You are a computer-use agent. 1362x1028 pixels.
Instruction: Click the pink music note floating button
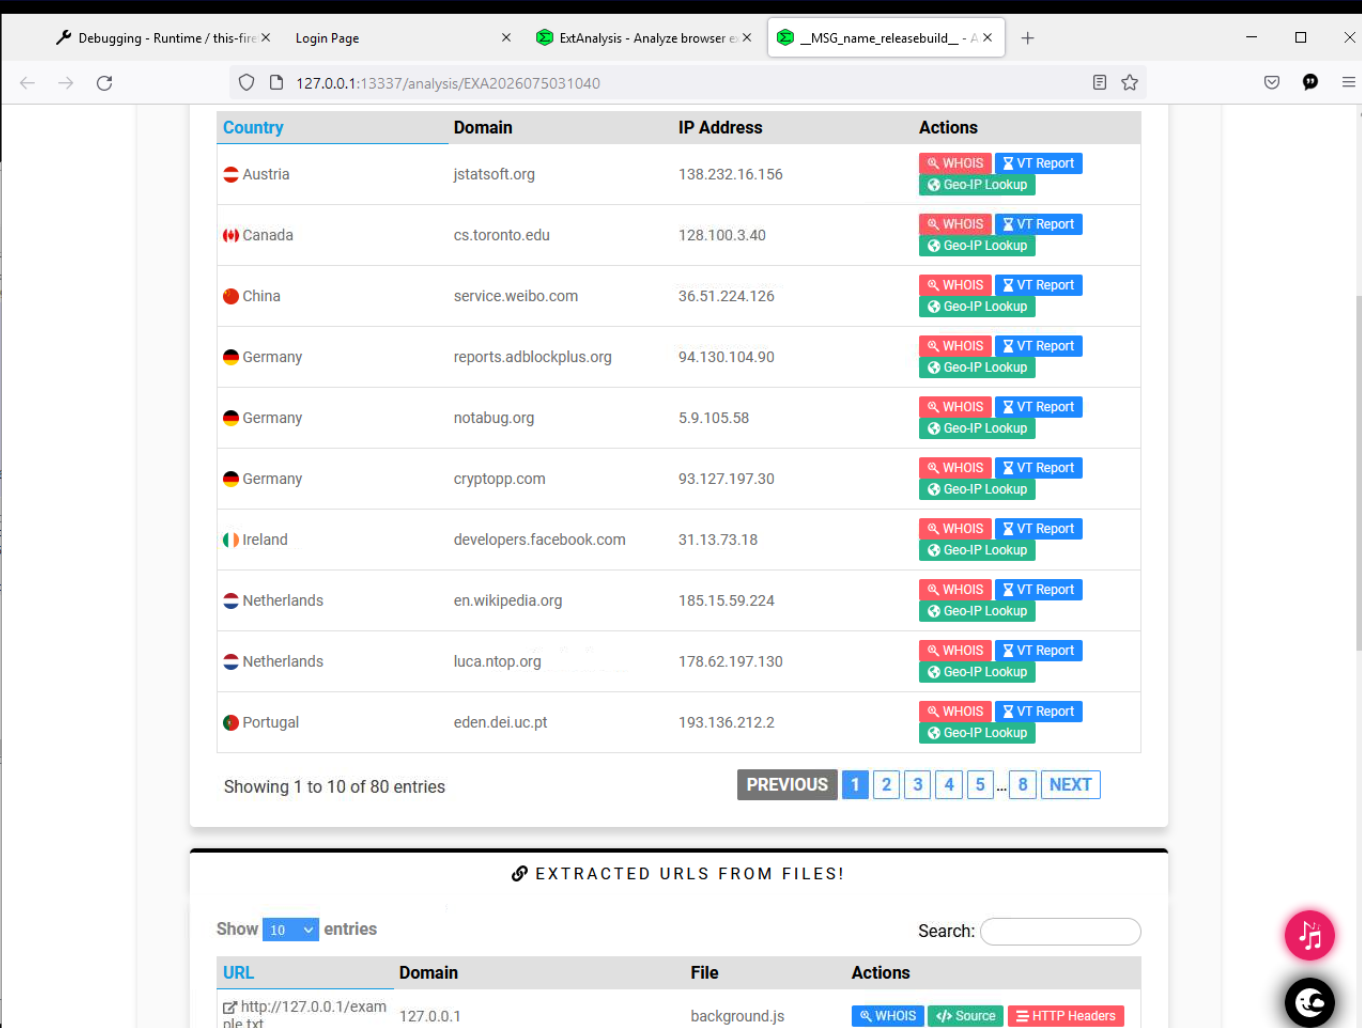point(1309,935)
